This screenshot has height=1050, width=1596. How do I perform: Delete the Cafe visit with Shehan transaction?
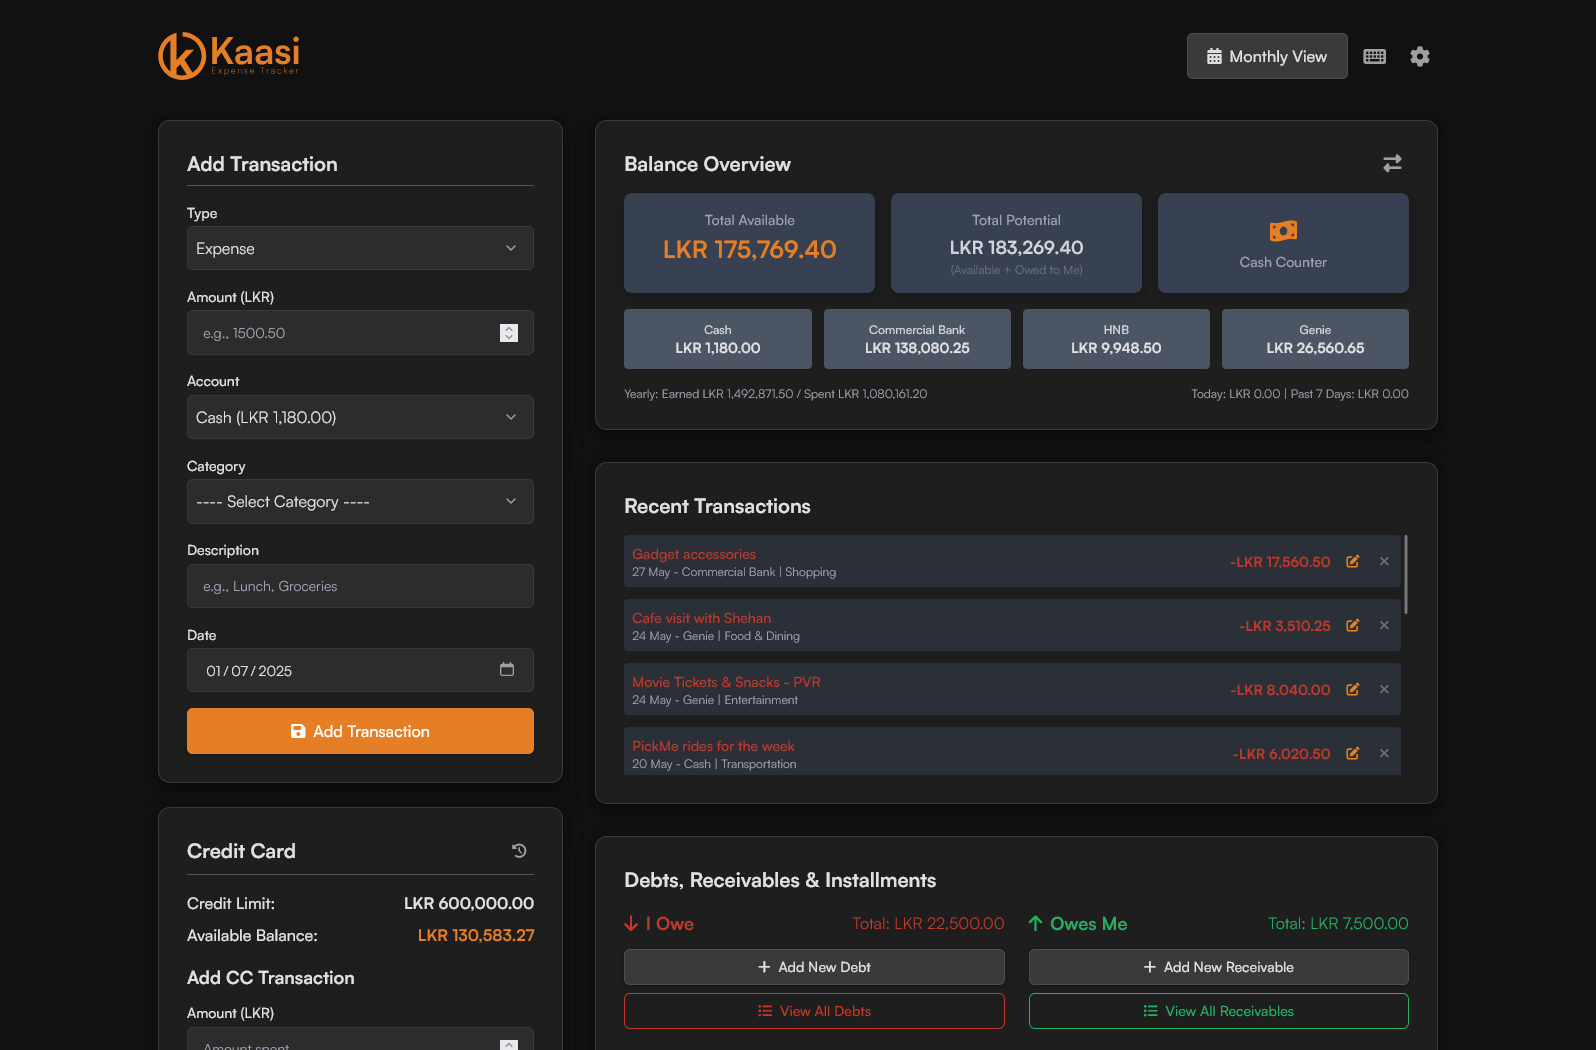[x=1384, y=626]
